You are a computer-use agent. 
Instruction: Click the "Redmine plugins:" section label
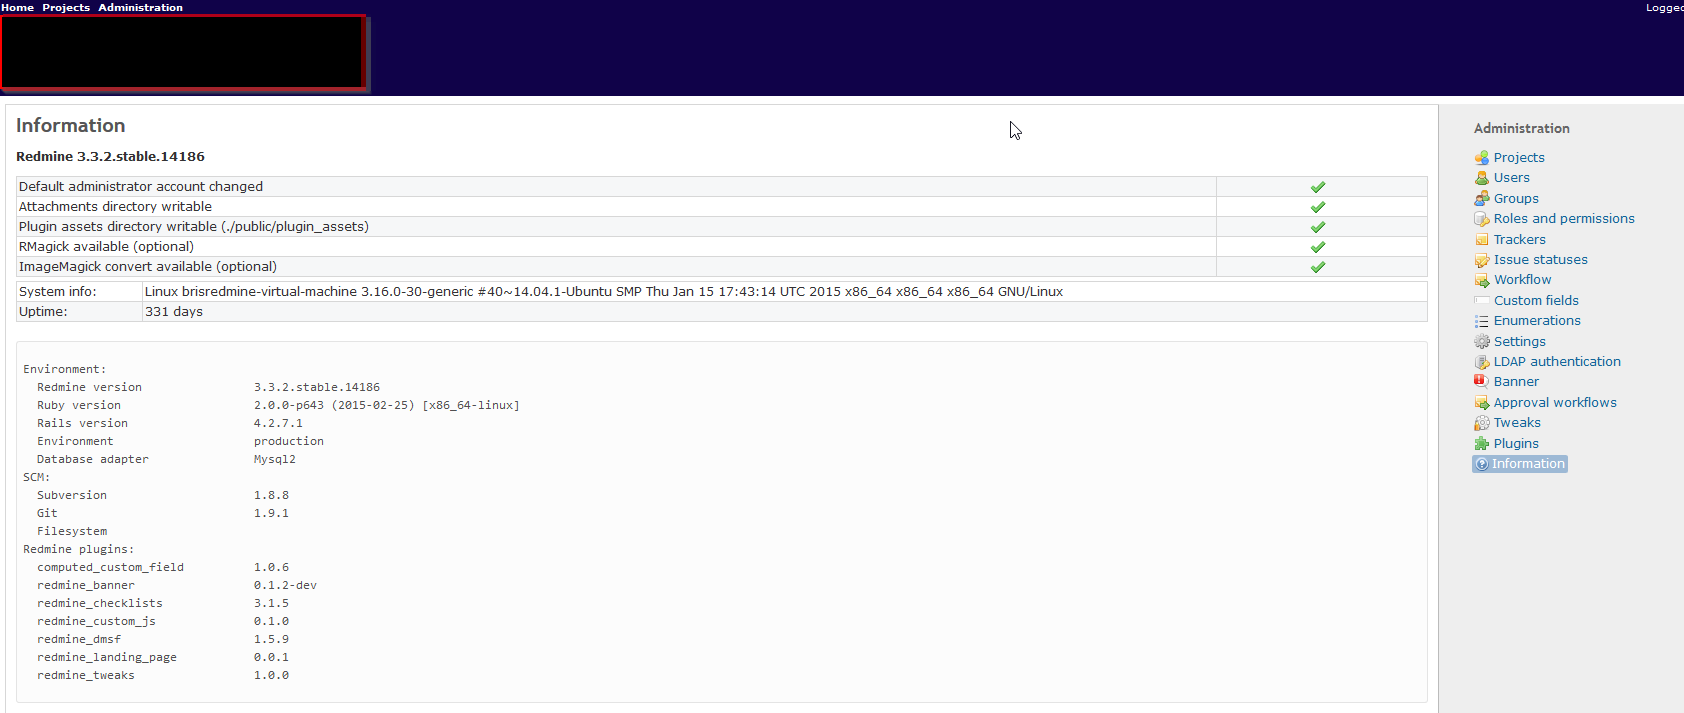coord(79,550)
